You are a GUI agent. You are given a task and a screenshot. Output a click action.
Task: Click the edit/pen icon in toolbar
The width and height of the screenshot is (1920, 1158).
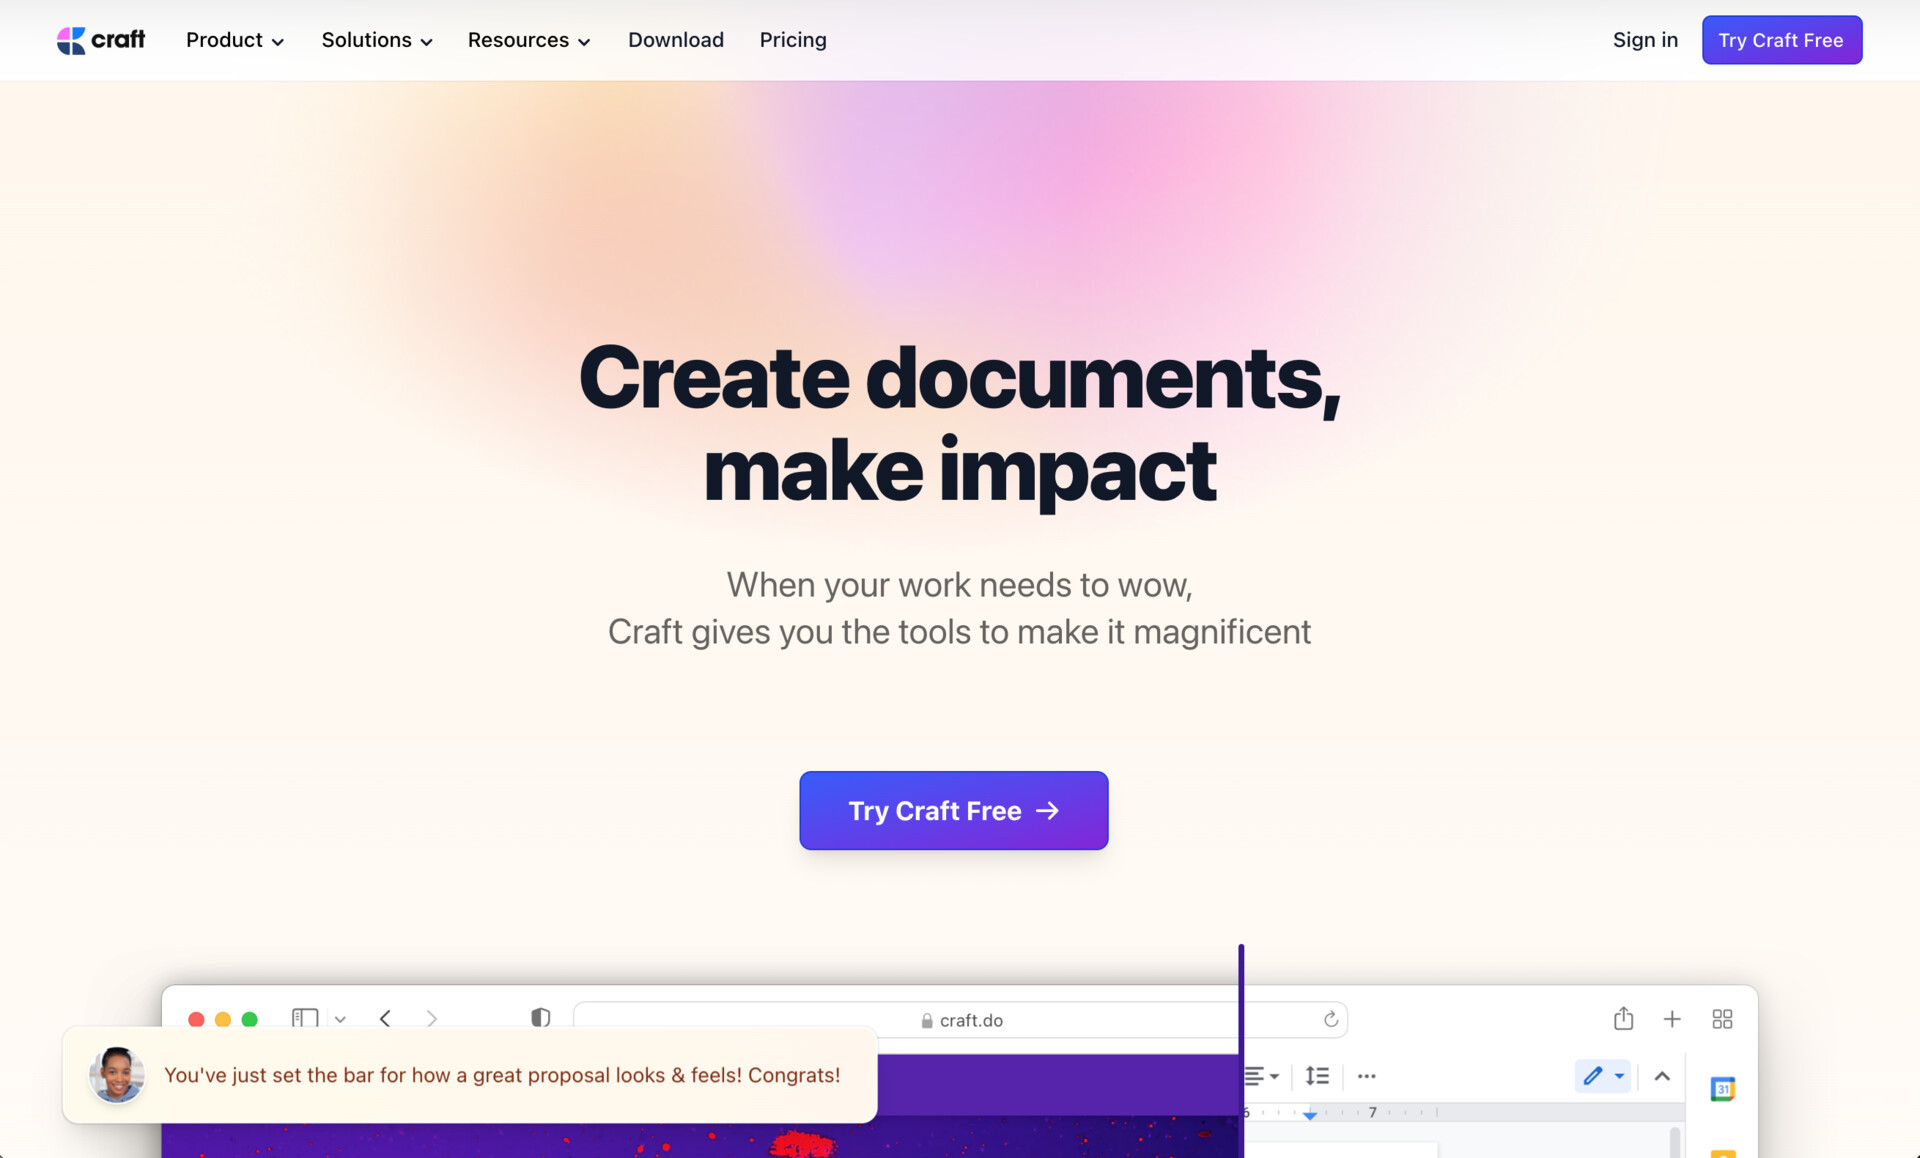click(x=1594, y=1074)
